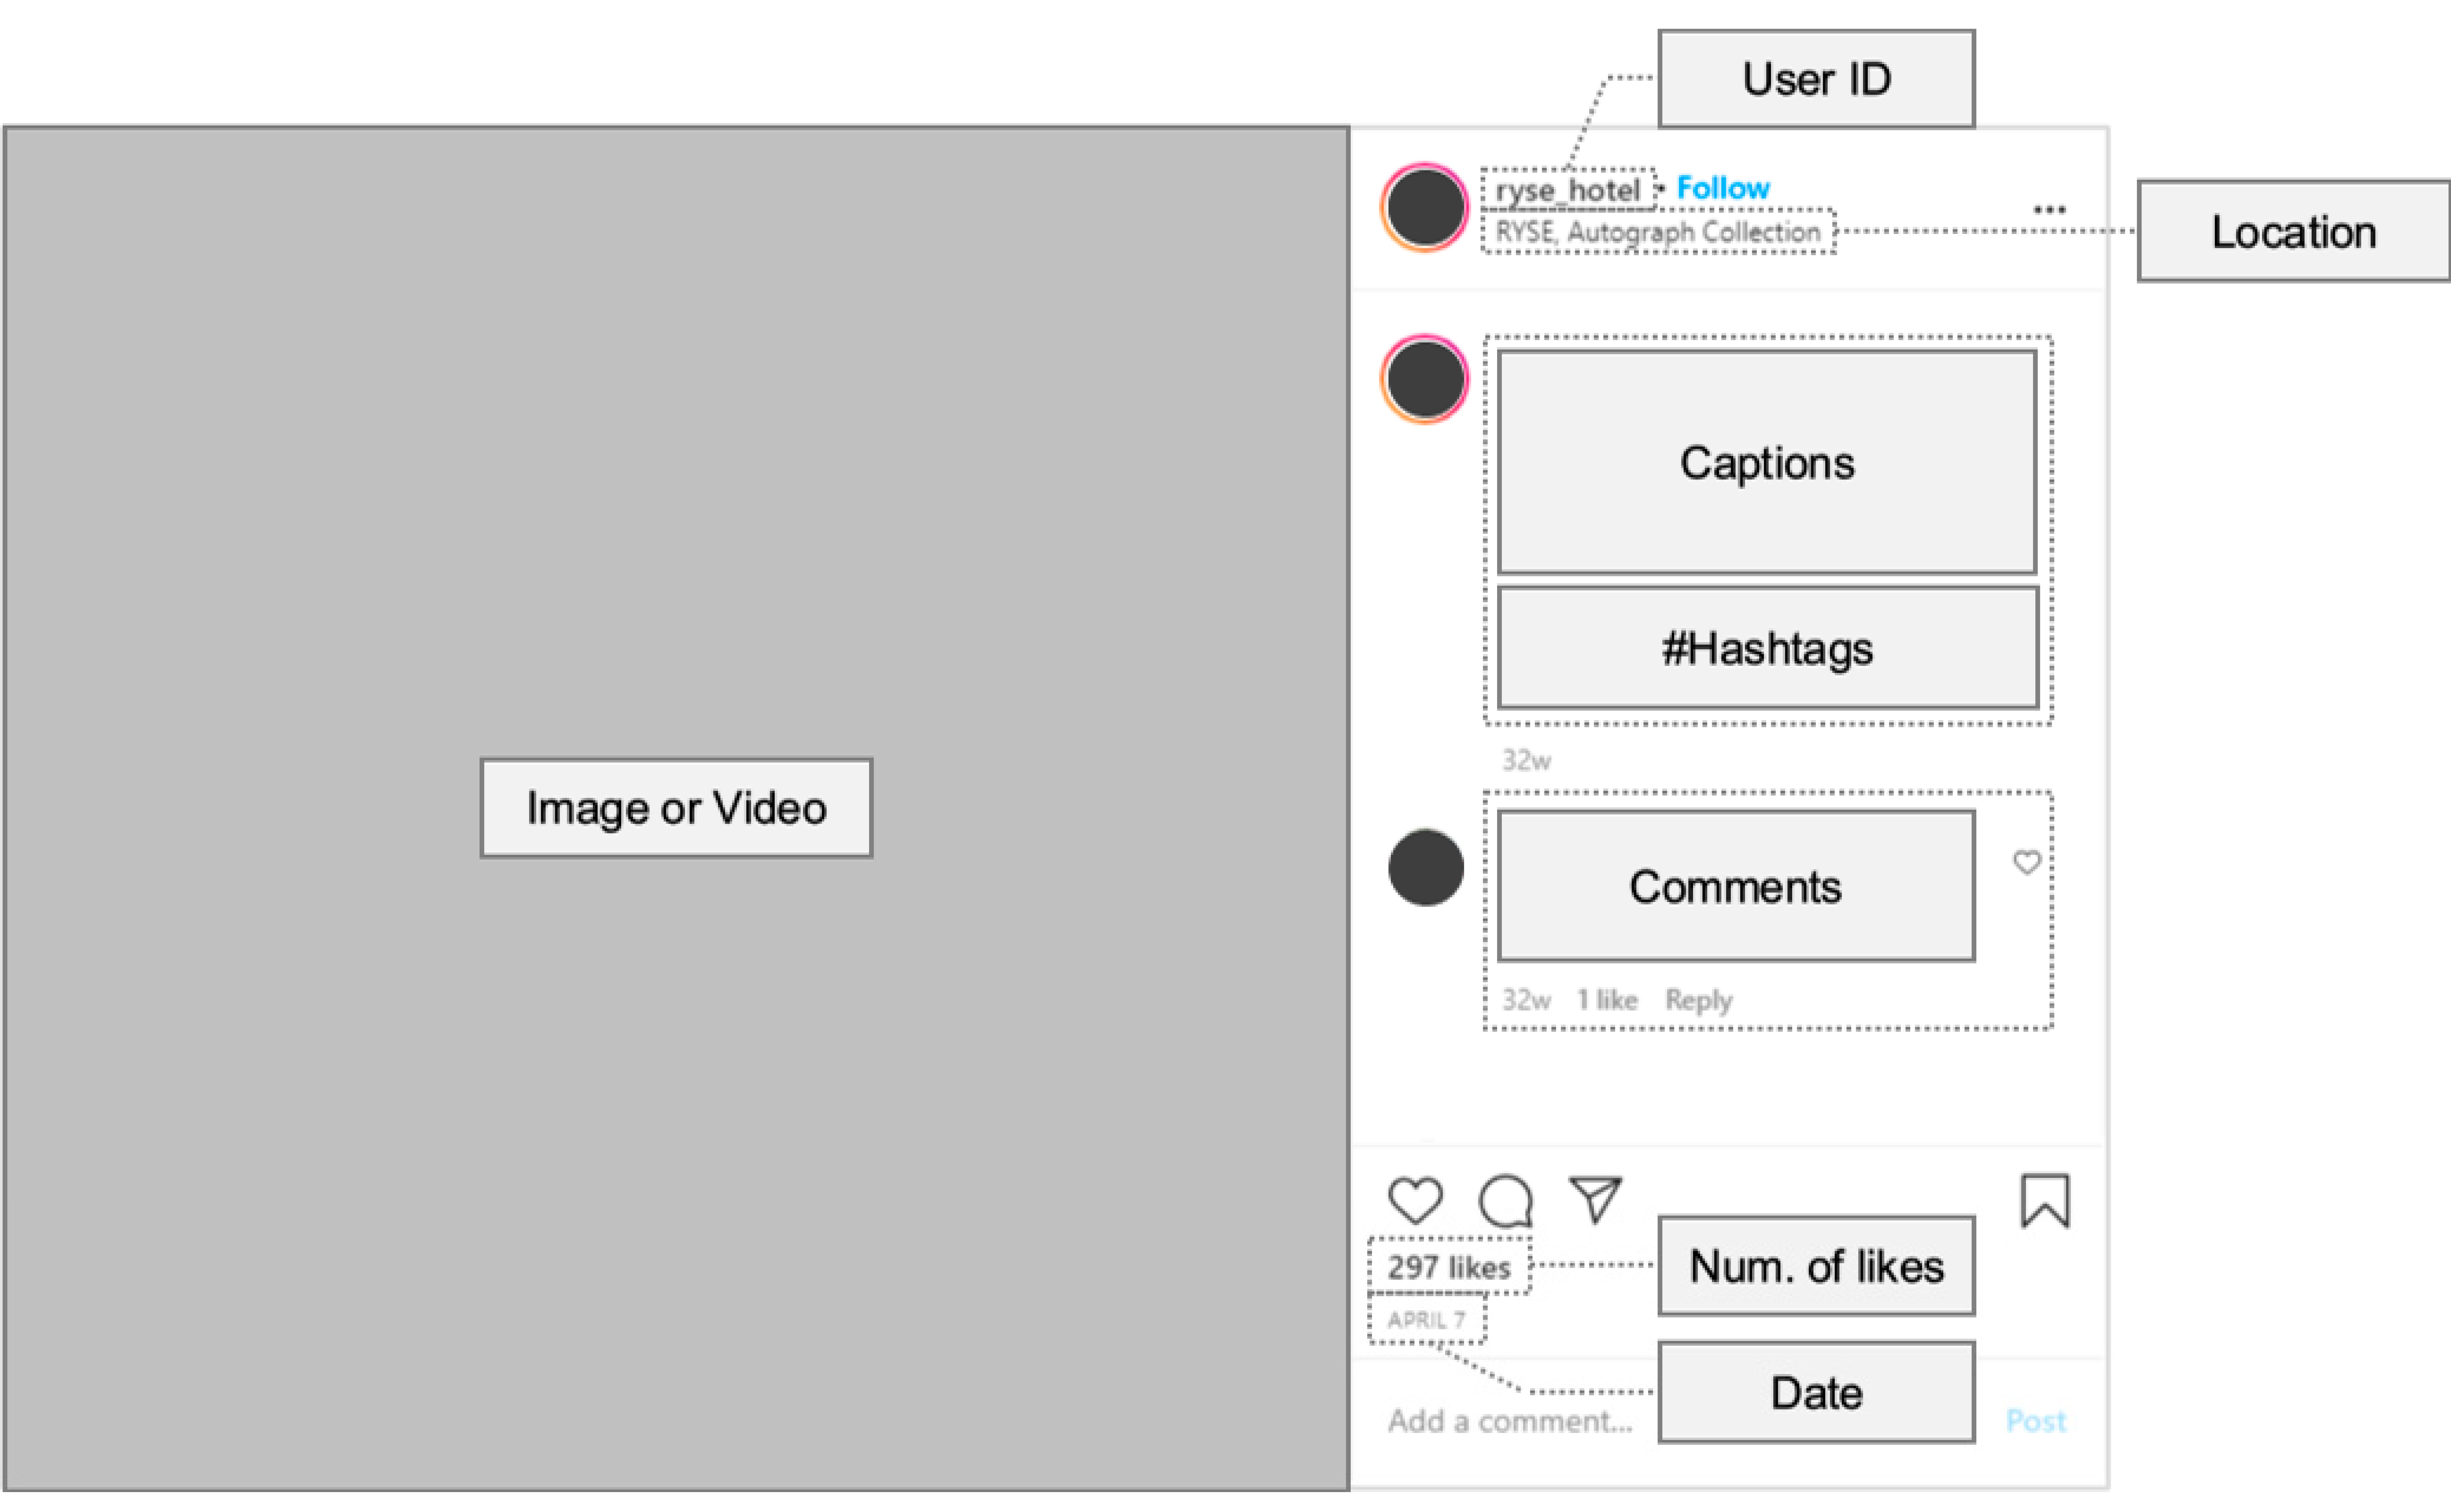
Task: Click the #Hashtags box in the caption
Action: (x=1767, y=648)
